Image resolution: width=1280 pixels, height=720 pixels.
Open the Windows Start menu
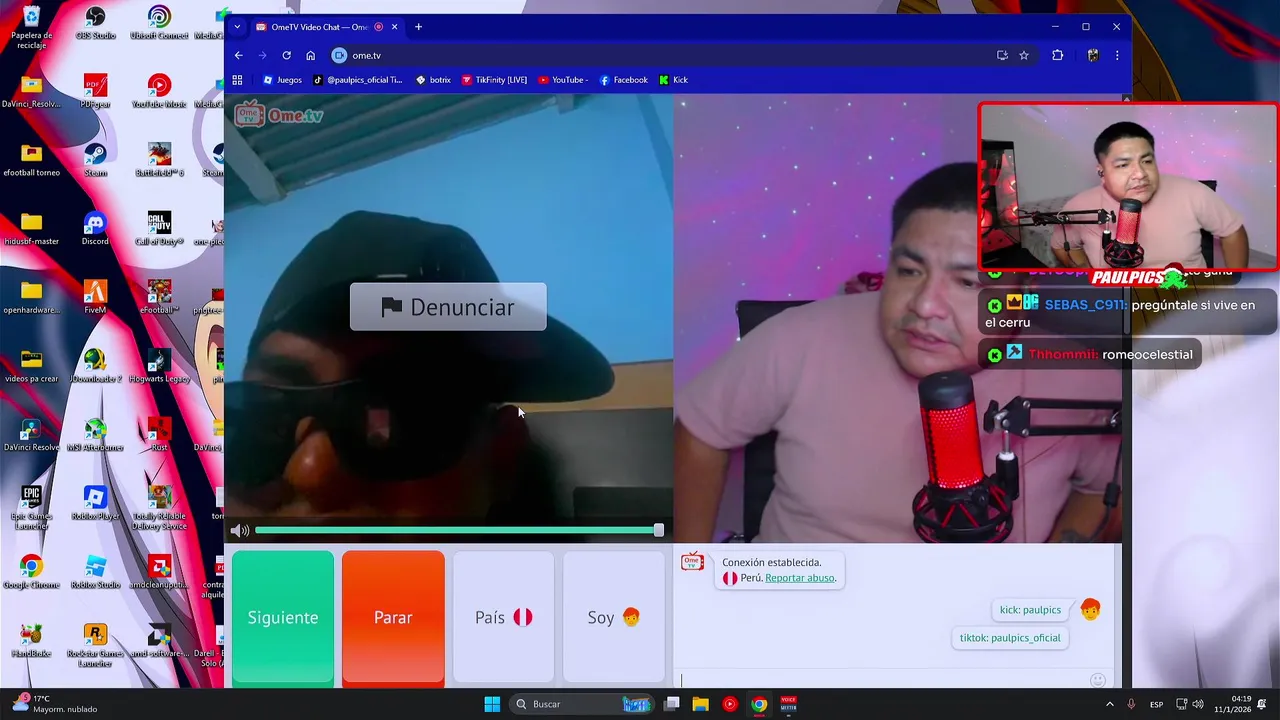pyautogui.click(x=492, y=704)
